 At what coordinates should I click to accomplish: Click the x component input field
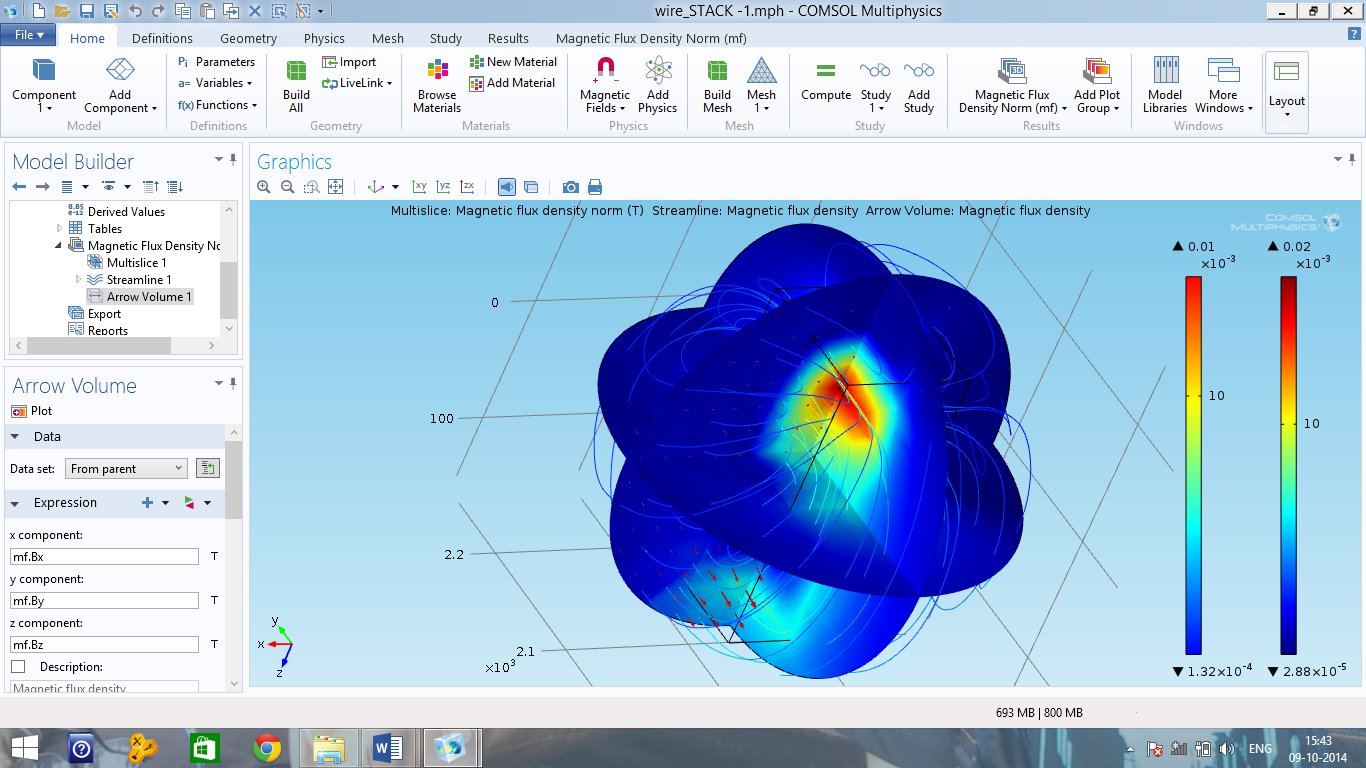click(x=104, y=557)
